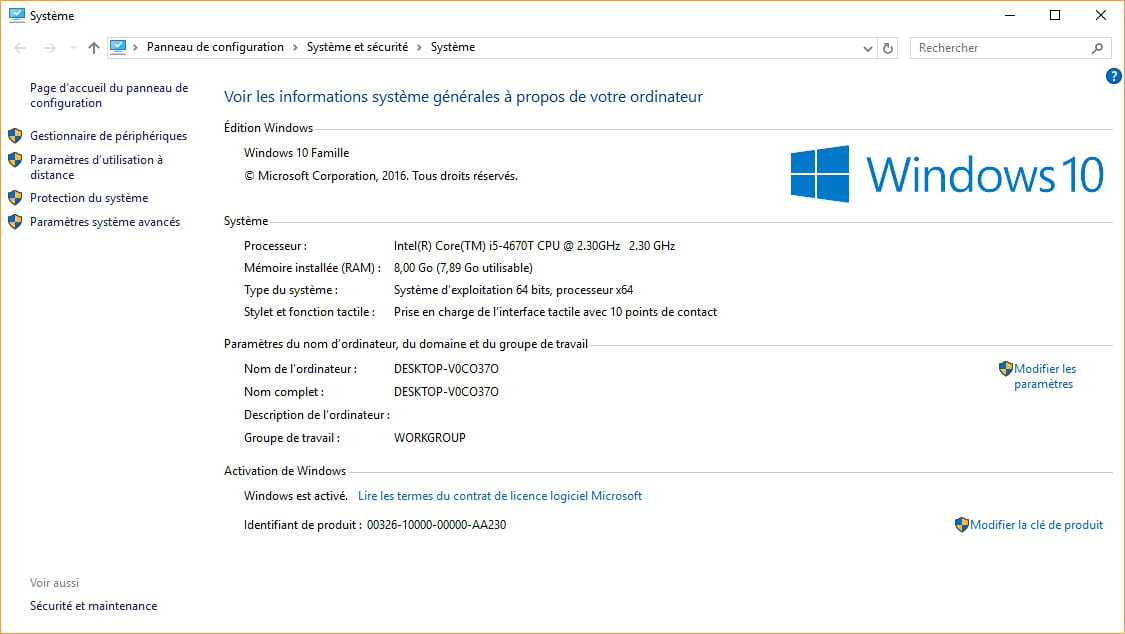Click shield icon beside Gestionnaire de périphériques
The image size is (1125, 634).
click(15, 136)
